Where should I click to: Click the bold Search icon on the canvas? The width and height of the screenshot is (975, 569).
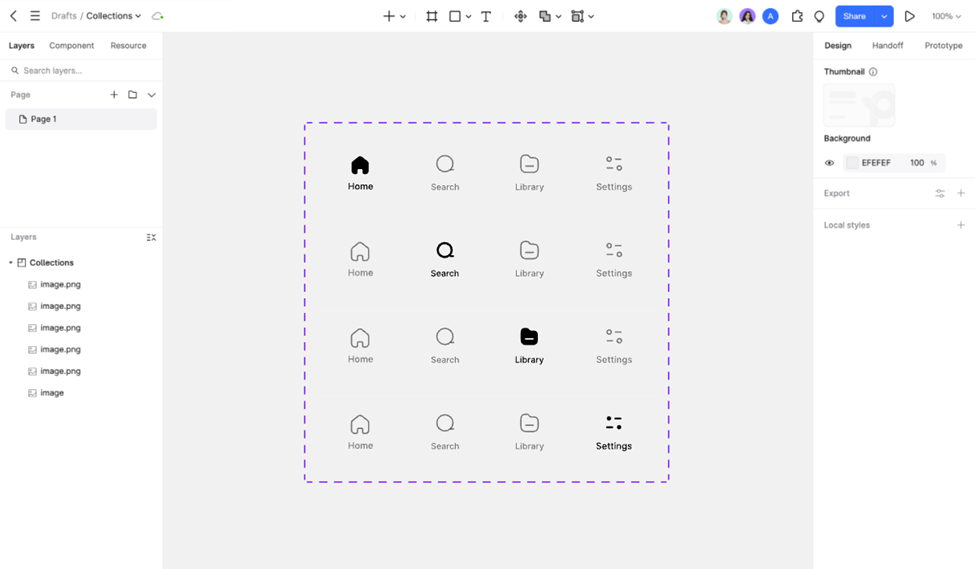[x=445, y=250]
